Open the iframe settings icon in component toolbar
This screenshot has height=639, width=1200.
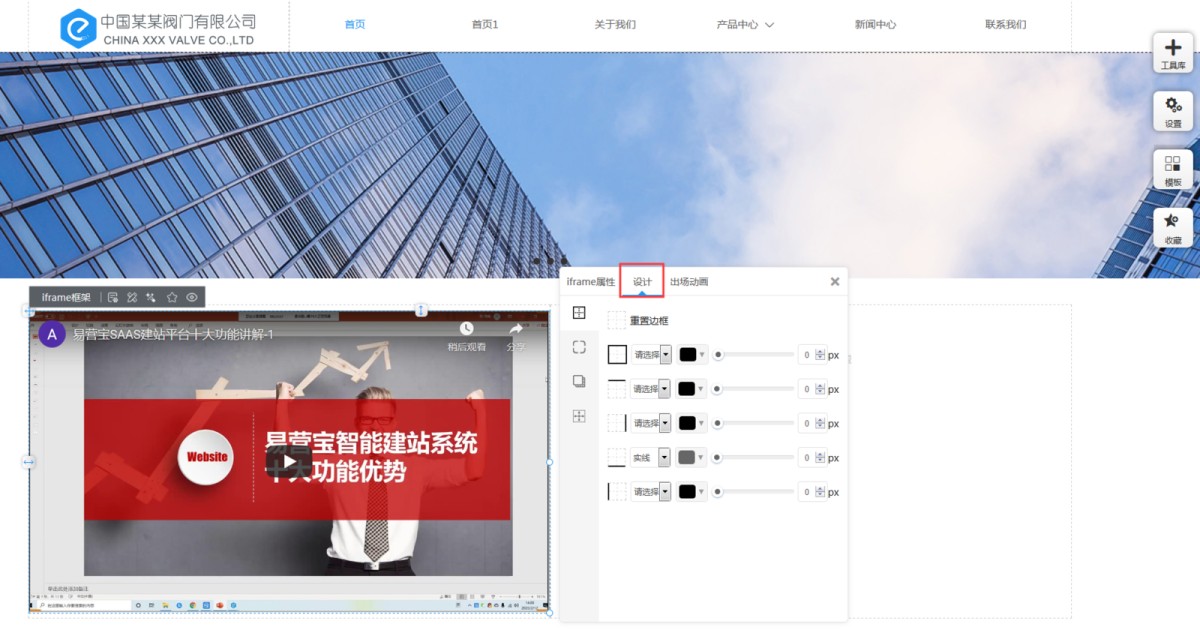coord(113,297)
